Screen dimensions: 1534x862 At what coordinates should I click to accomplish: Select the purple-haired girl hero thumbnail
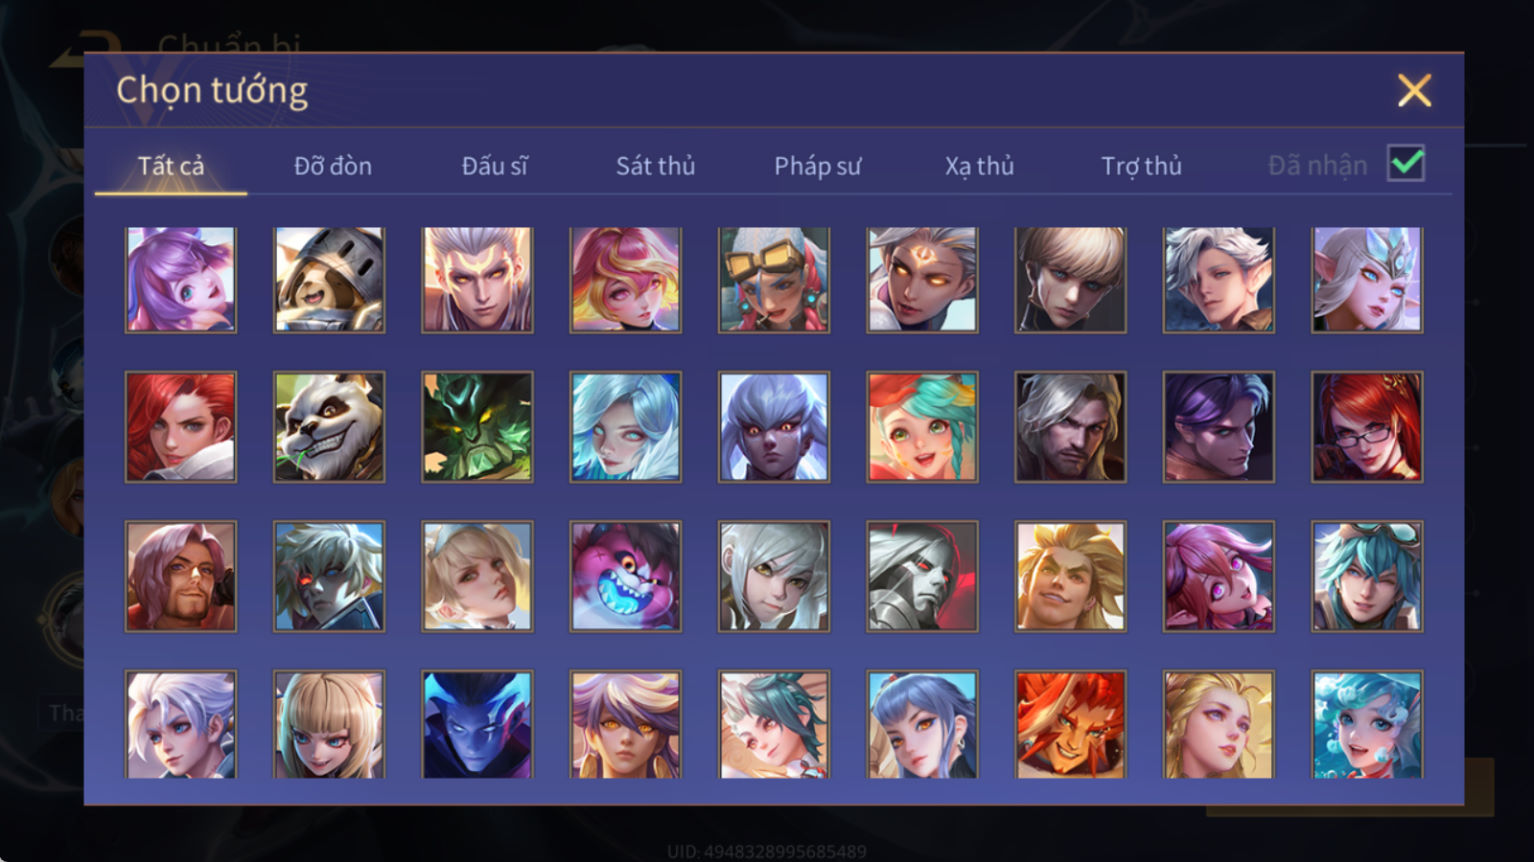[181, 279]
